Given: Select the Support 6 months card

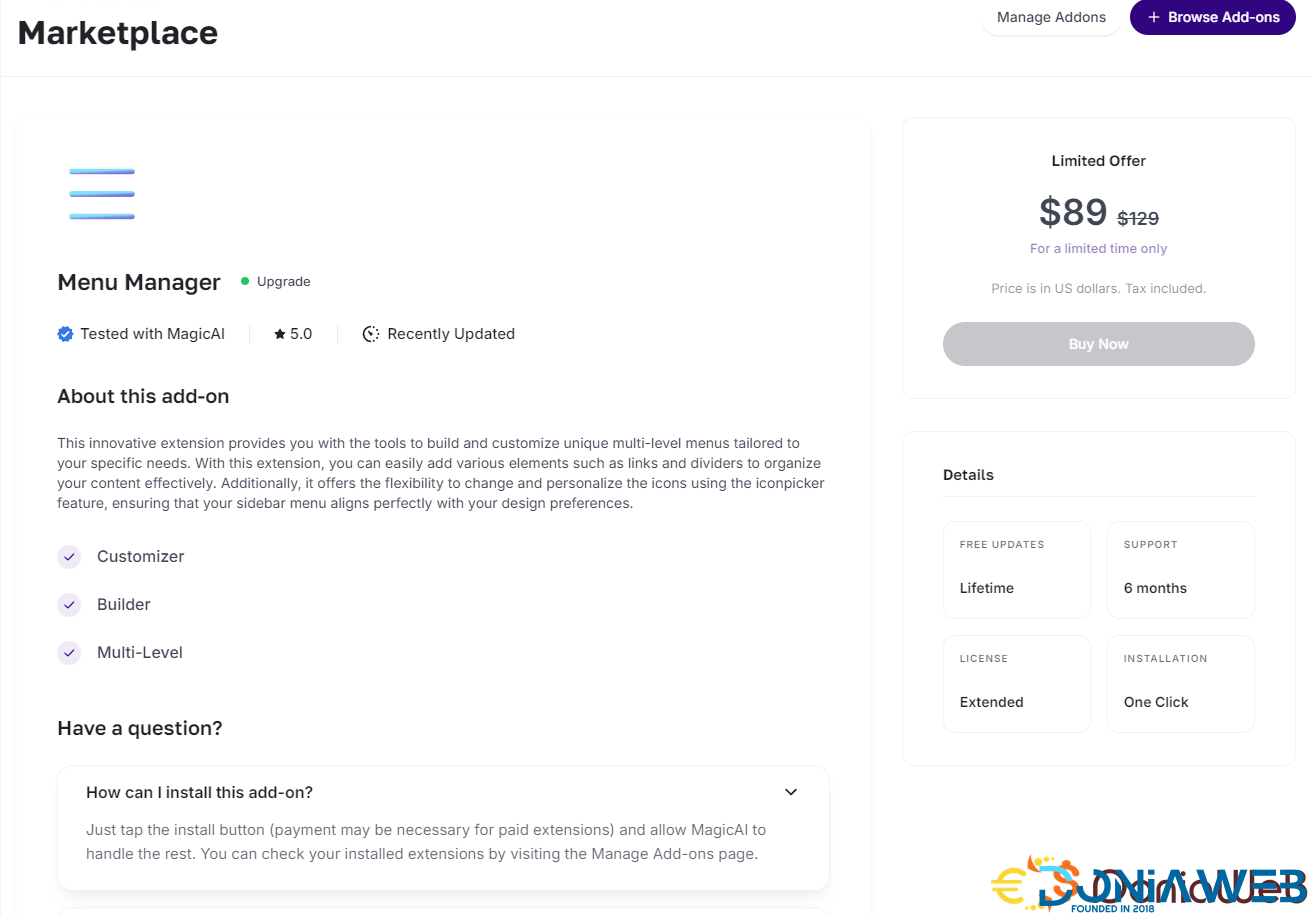Looking at the screenshot, I should tap(1180, 569).
